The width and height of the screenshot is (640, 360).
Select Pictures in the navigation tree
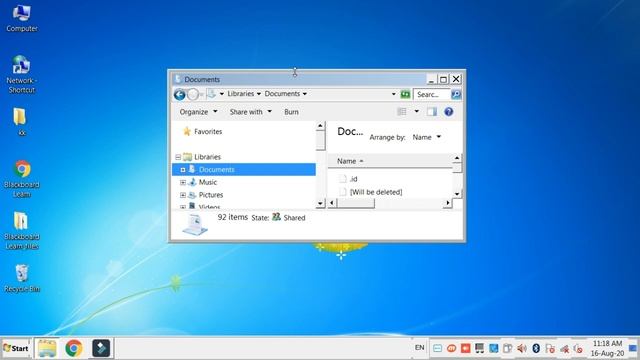click(211, 195)
